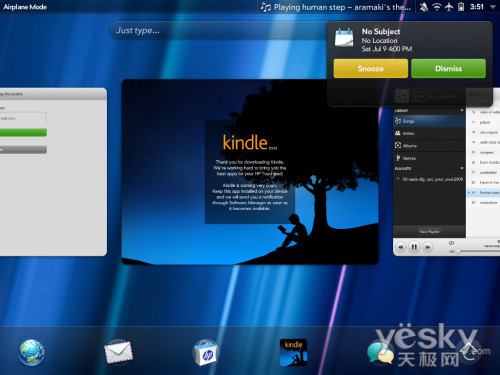Bring the Kindle card to the foreground
This screenshot has height=375, width=500.
250,172
